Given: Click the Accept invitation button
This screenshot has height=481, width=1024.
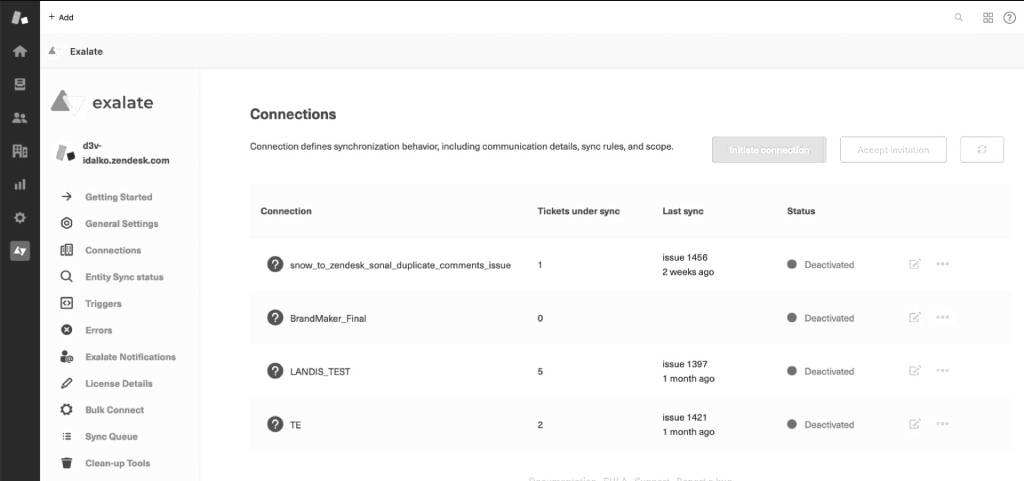Looking at the screenshot, I should point(893,149).
